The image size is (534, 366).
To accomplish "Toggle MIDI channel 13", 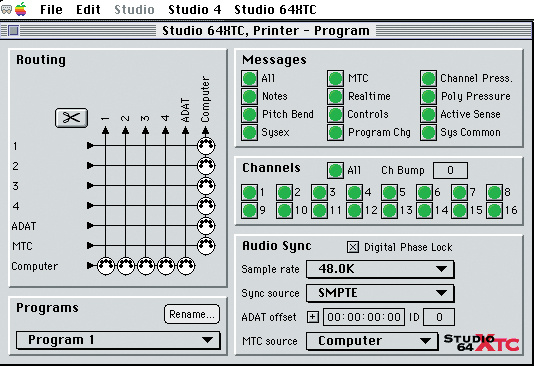I will [x=390, y=210].
